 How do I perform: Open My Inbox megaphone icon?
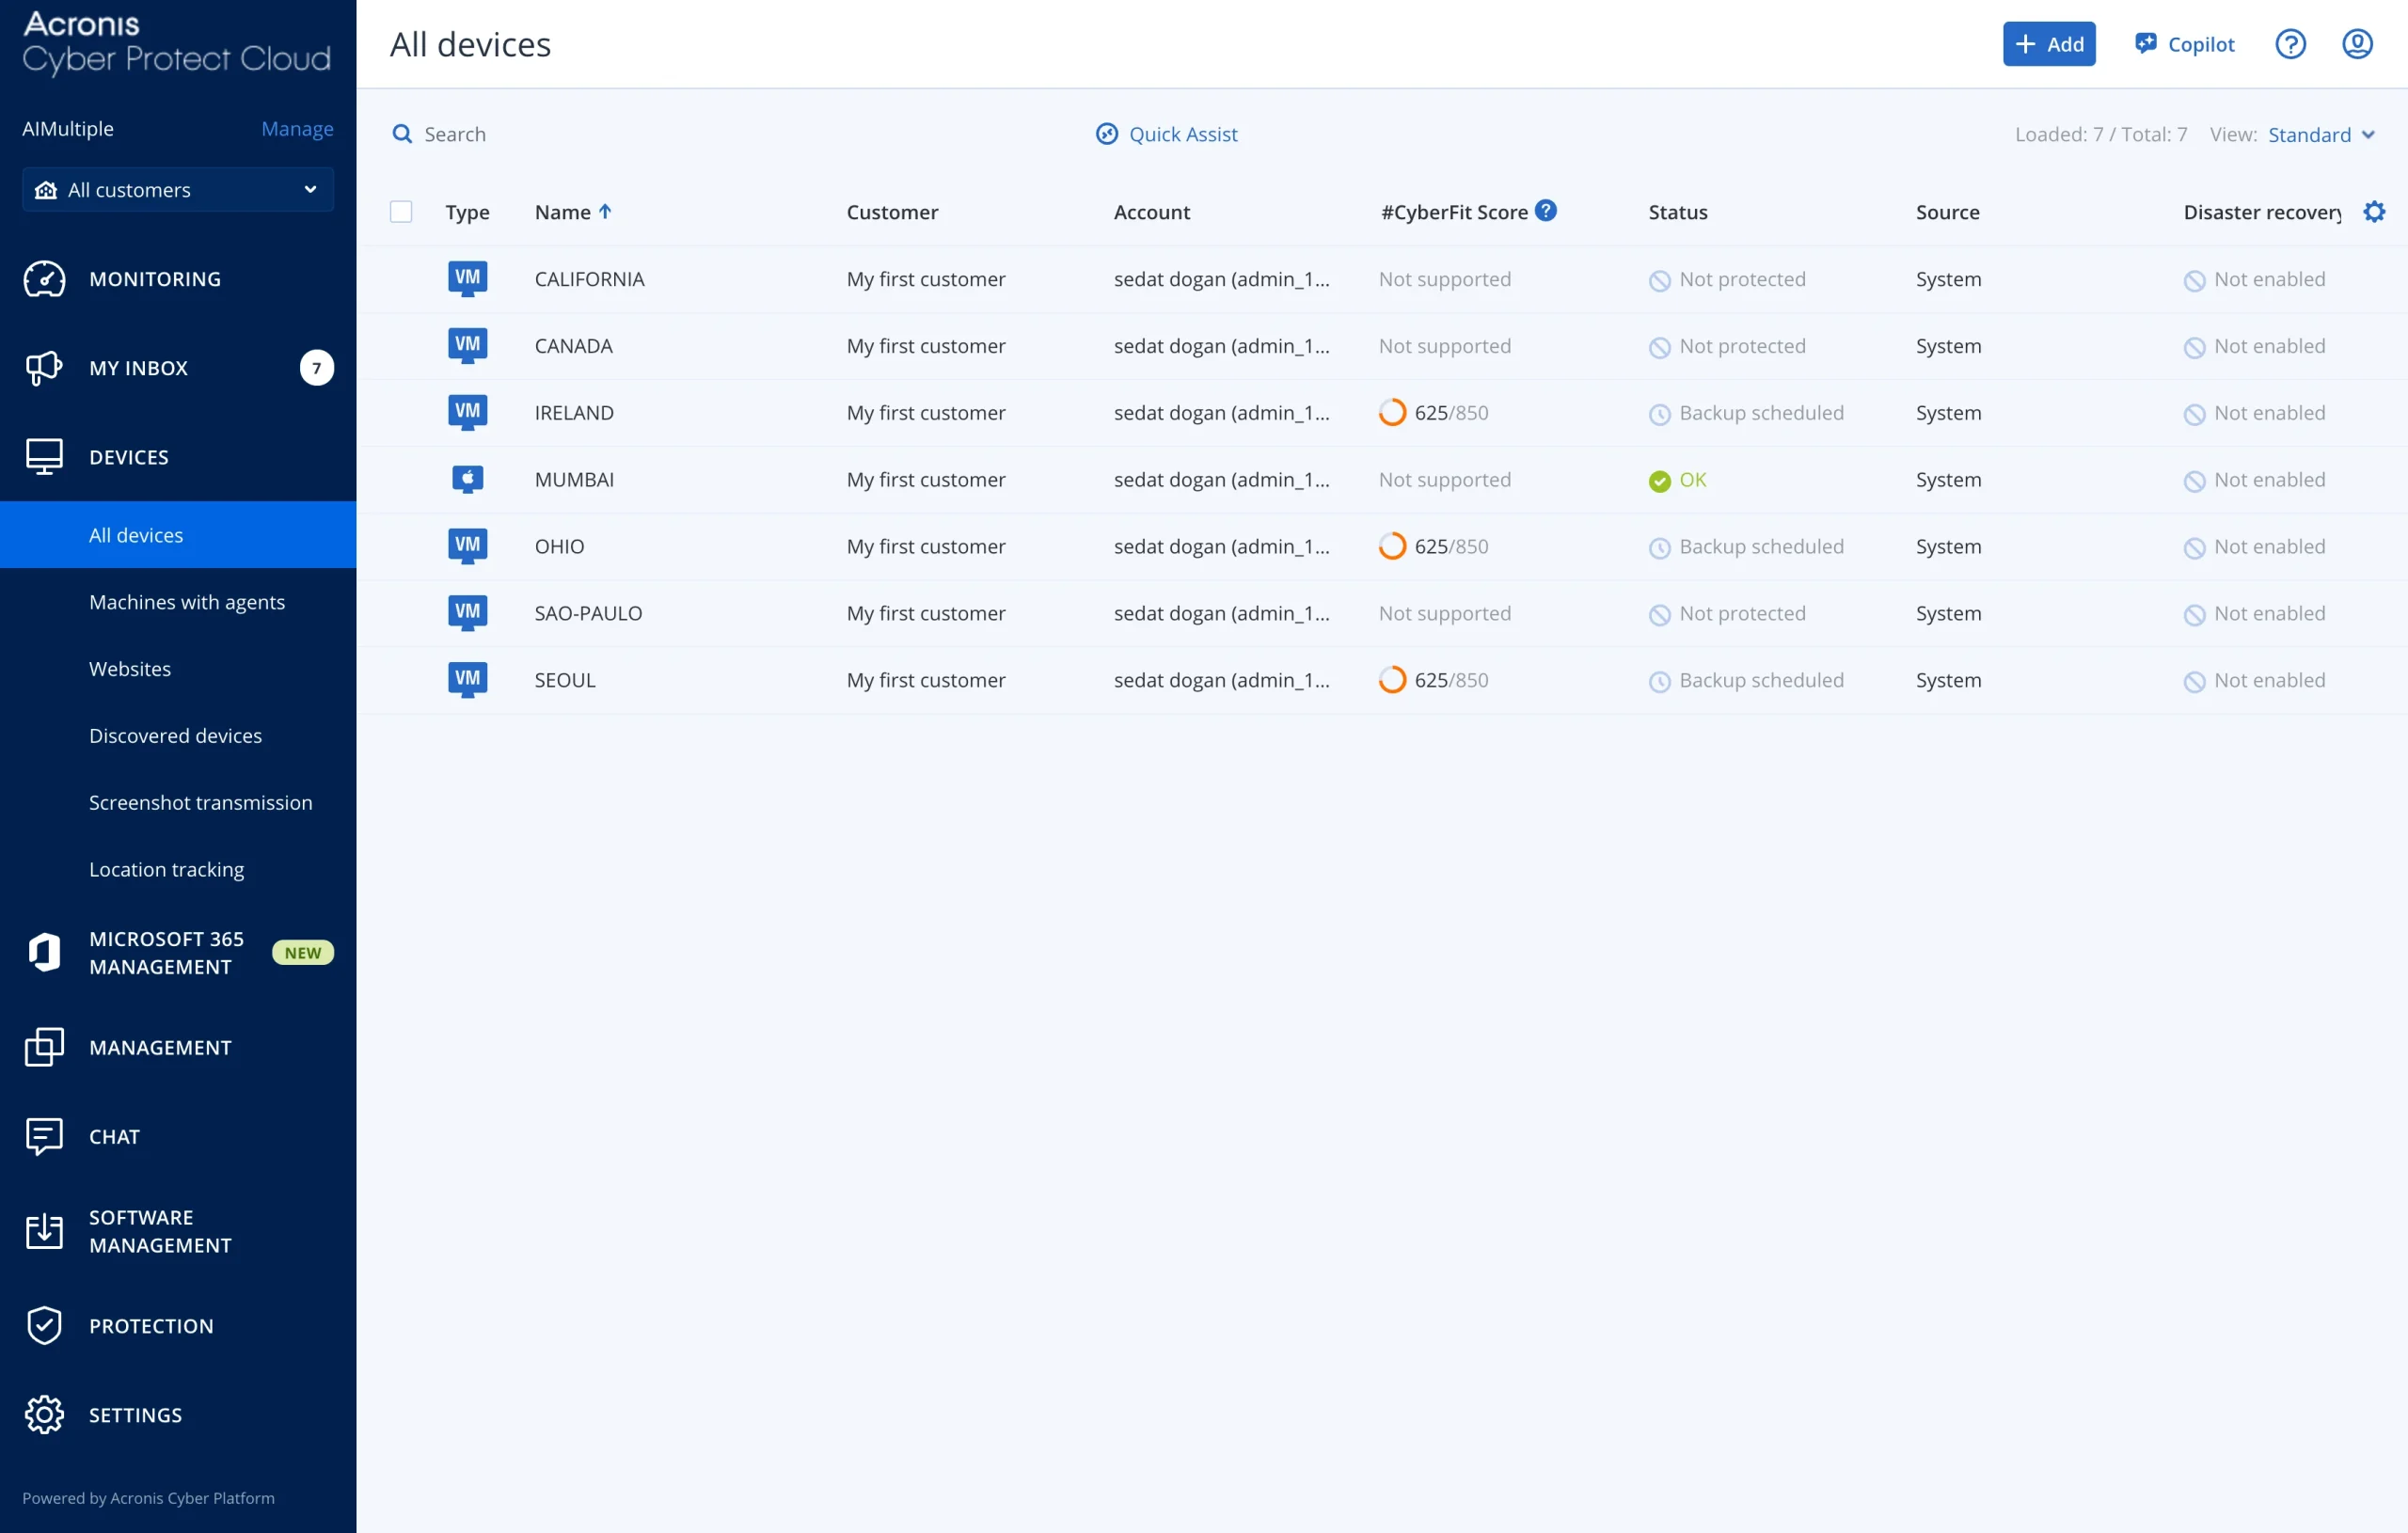44,368
